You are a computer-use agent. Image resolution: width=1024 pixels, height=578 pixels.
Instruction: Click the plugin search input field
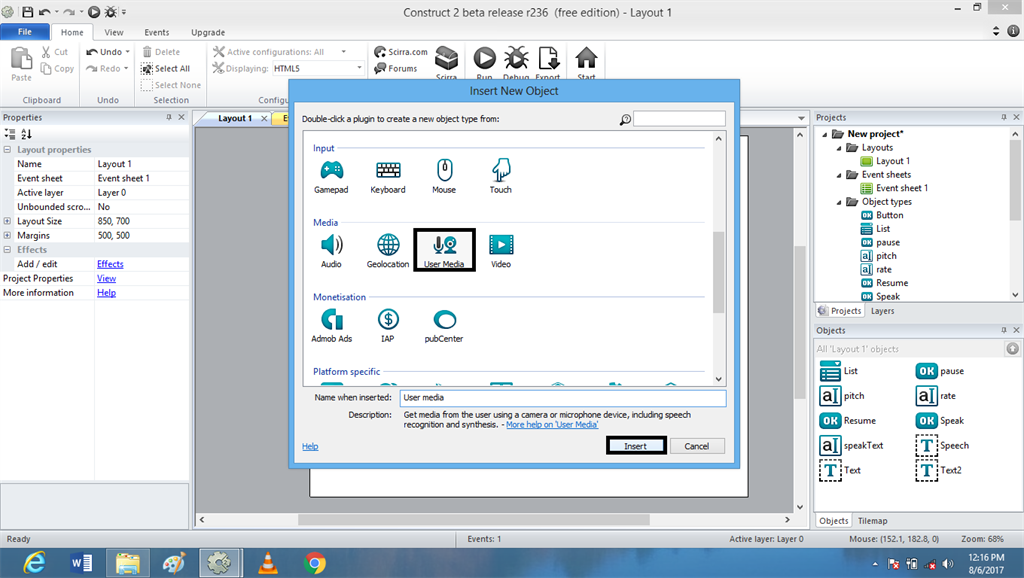[x=679, y=119]
